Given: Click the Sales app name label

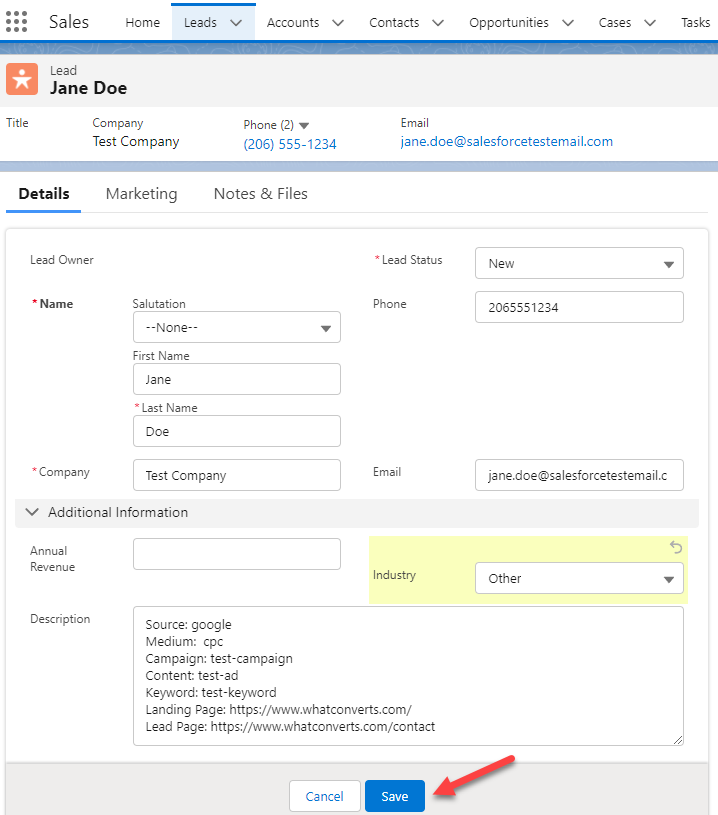Looking at the screenshot, I should pos(69,22).
